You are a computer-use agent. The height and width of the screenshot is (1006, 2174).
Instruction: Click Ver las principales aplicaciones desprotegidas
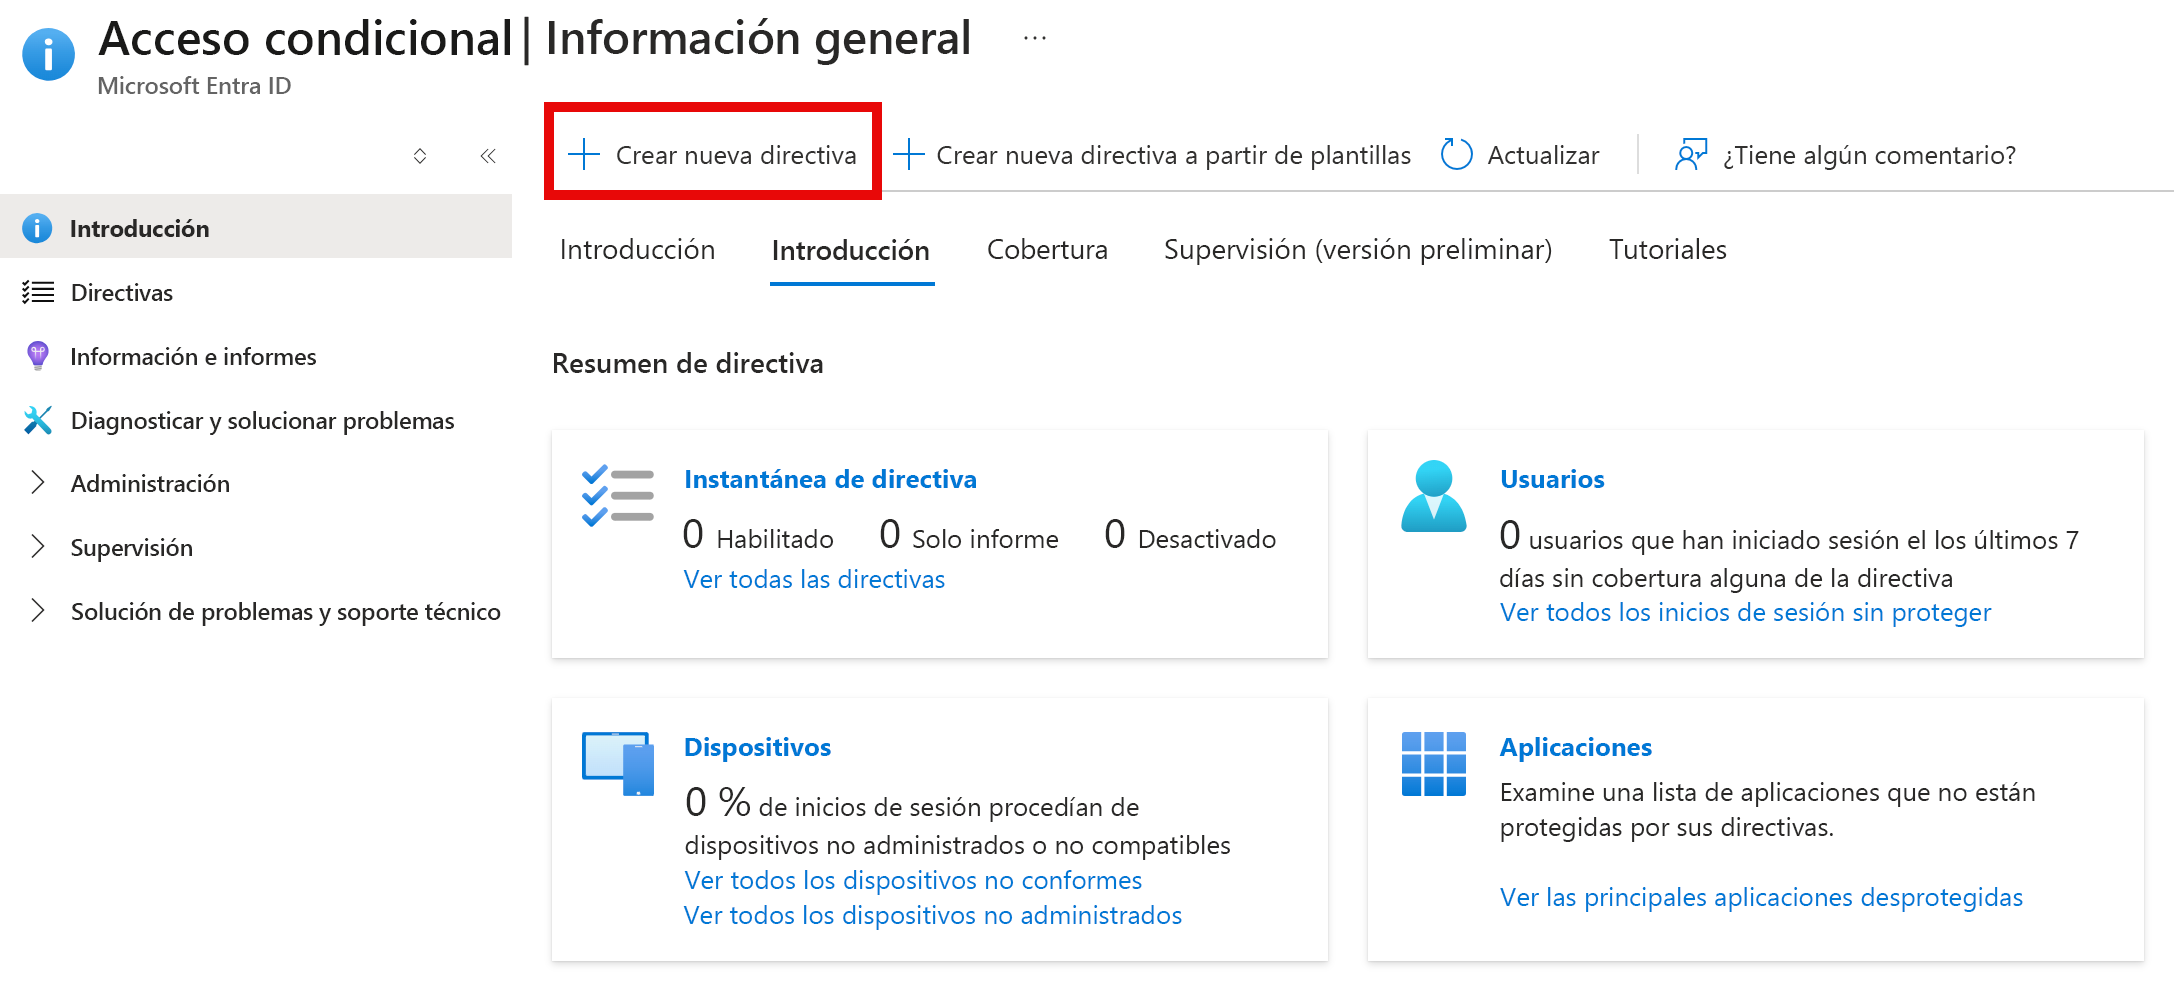[1761, 898]
